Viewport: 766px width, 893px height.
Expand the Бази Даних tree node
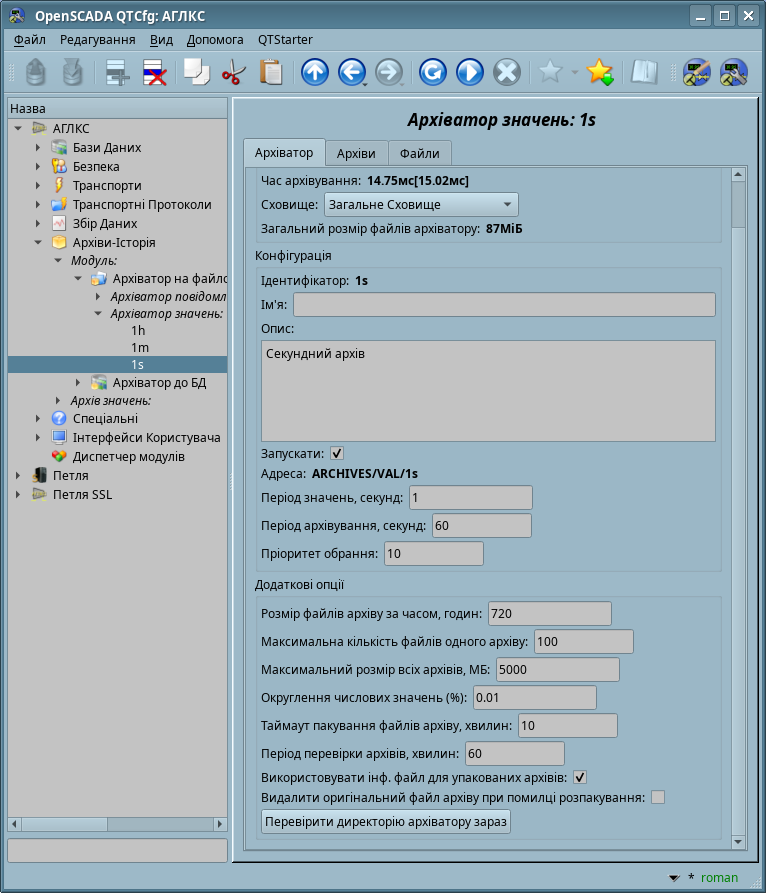tap(38, 148)
